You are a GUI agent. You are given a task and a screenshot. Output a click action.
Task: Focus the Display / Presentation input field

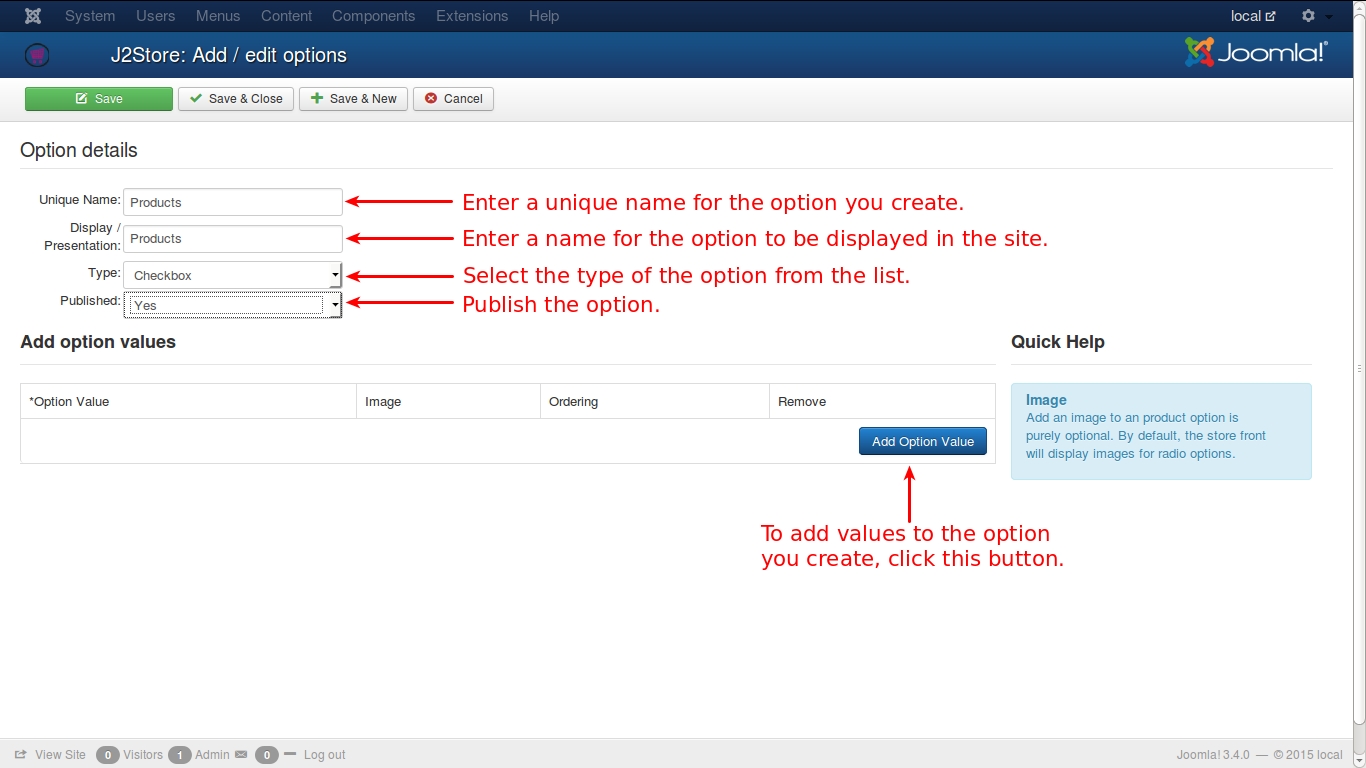click(x=233, y=239)
